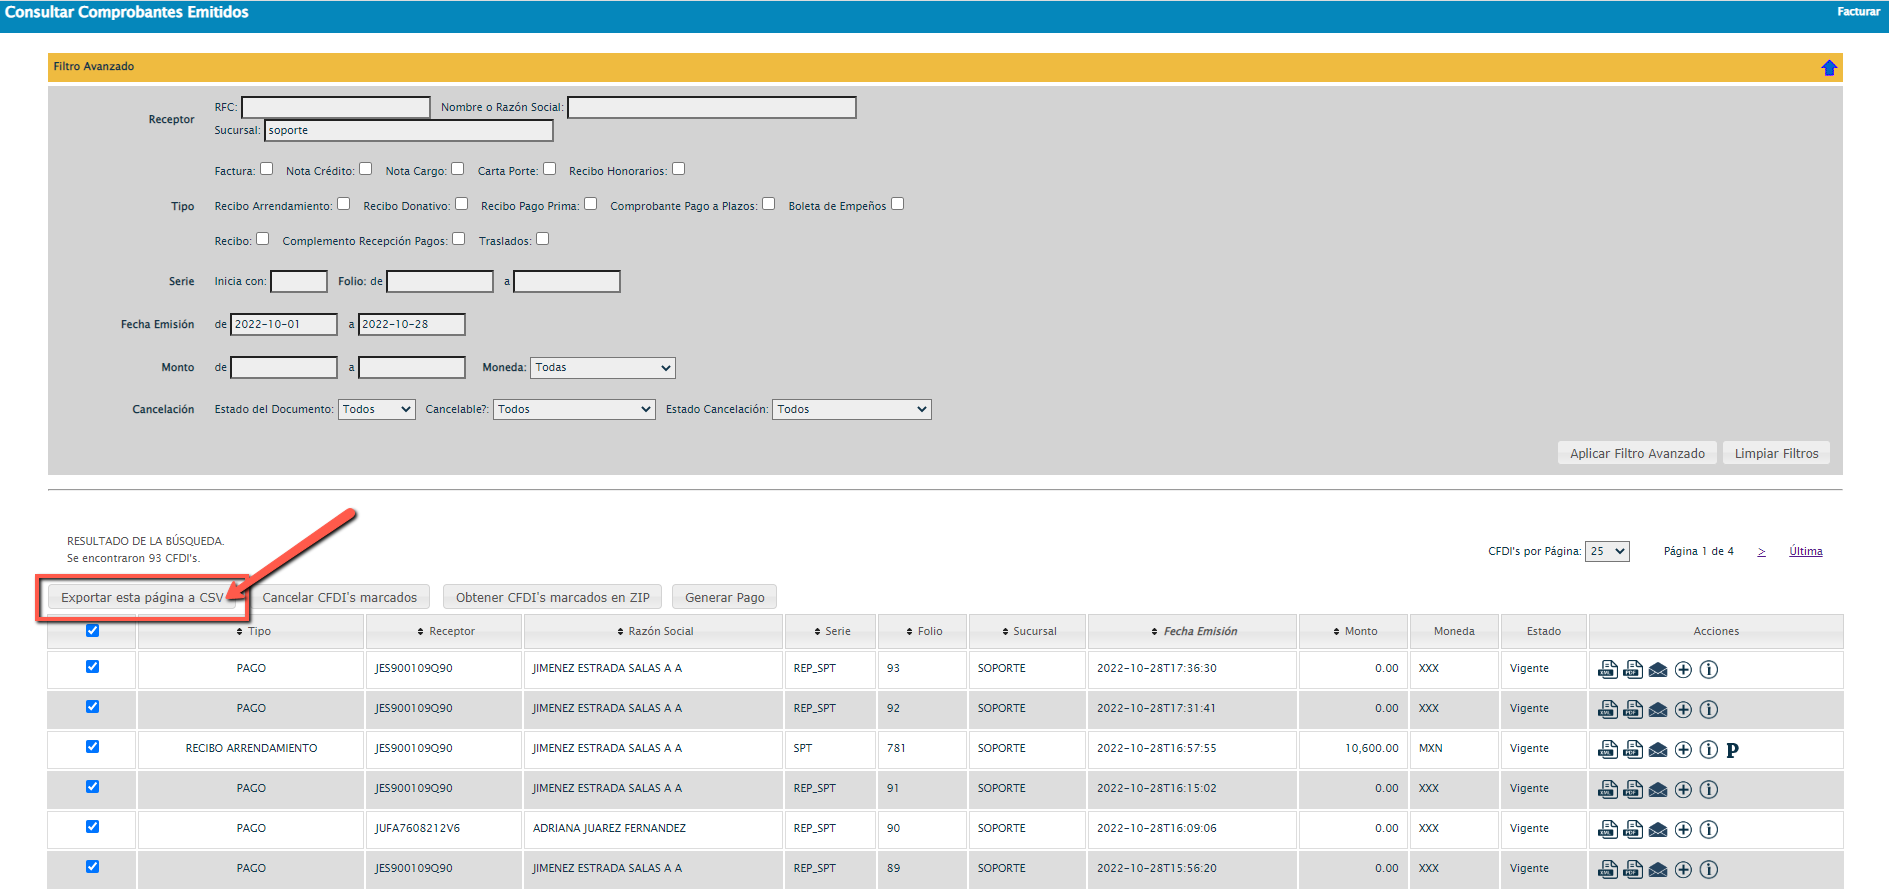Collapse Filtro Avanzado with blue arrow
This screenshot has height=889, width=1889.
click(x=1829, y=67)
